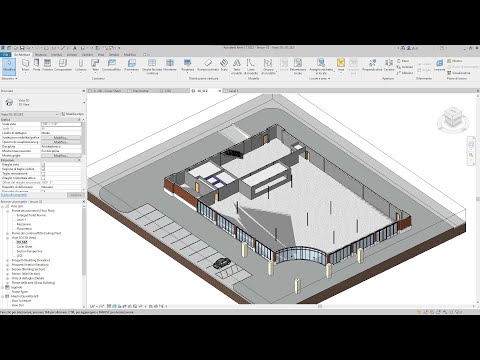
Task: Select the Assegna etichetta al locale tool
Action: point(321,66)
